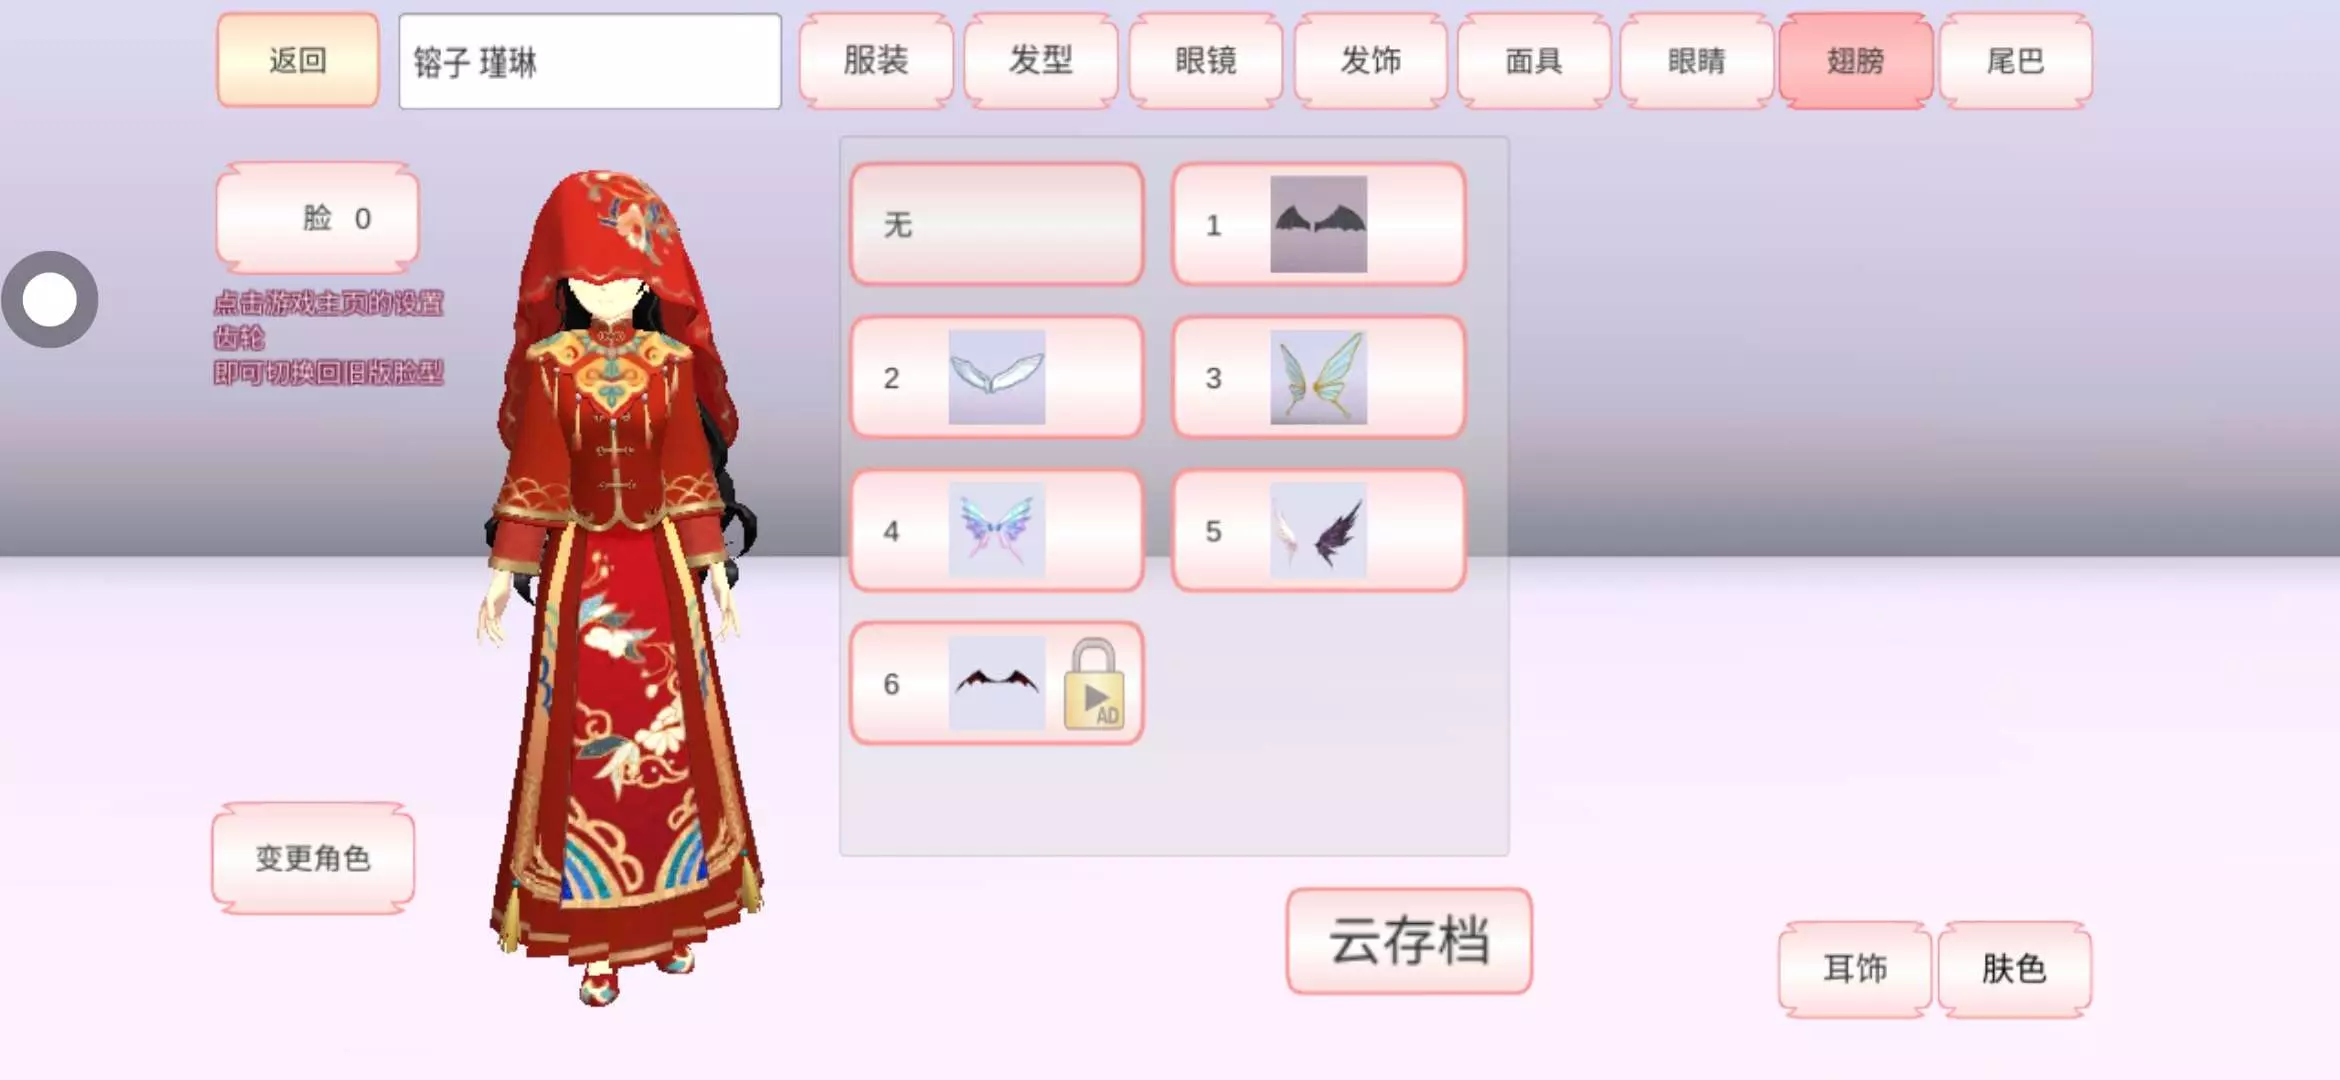Go to the 发饰 hair accessory tab

point(1370,60)
